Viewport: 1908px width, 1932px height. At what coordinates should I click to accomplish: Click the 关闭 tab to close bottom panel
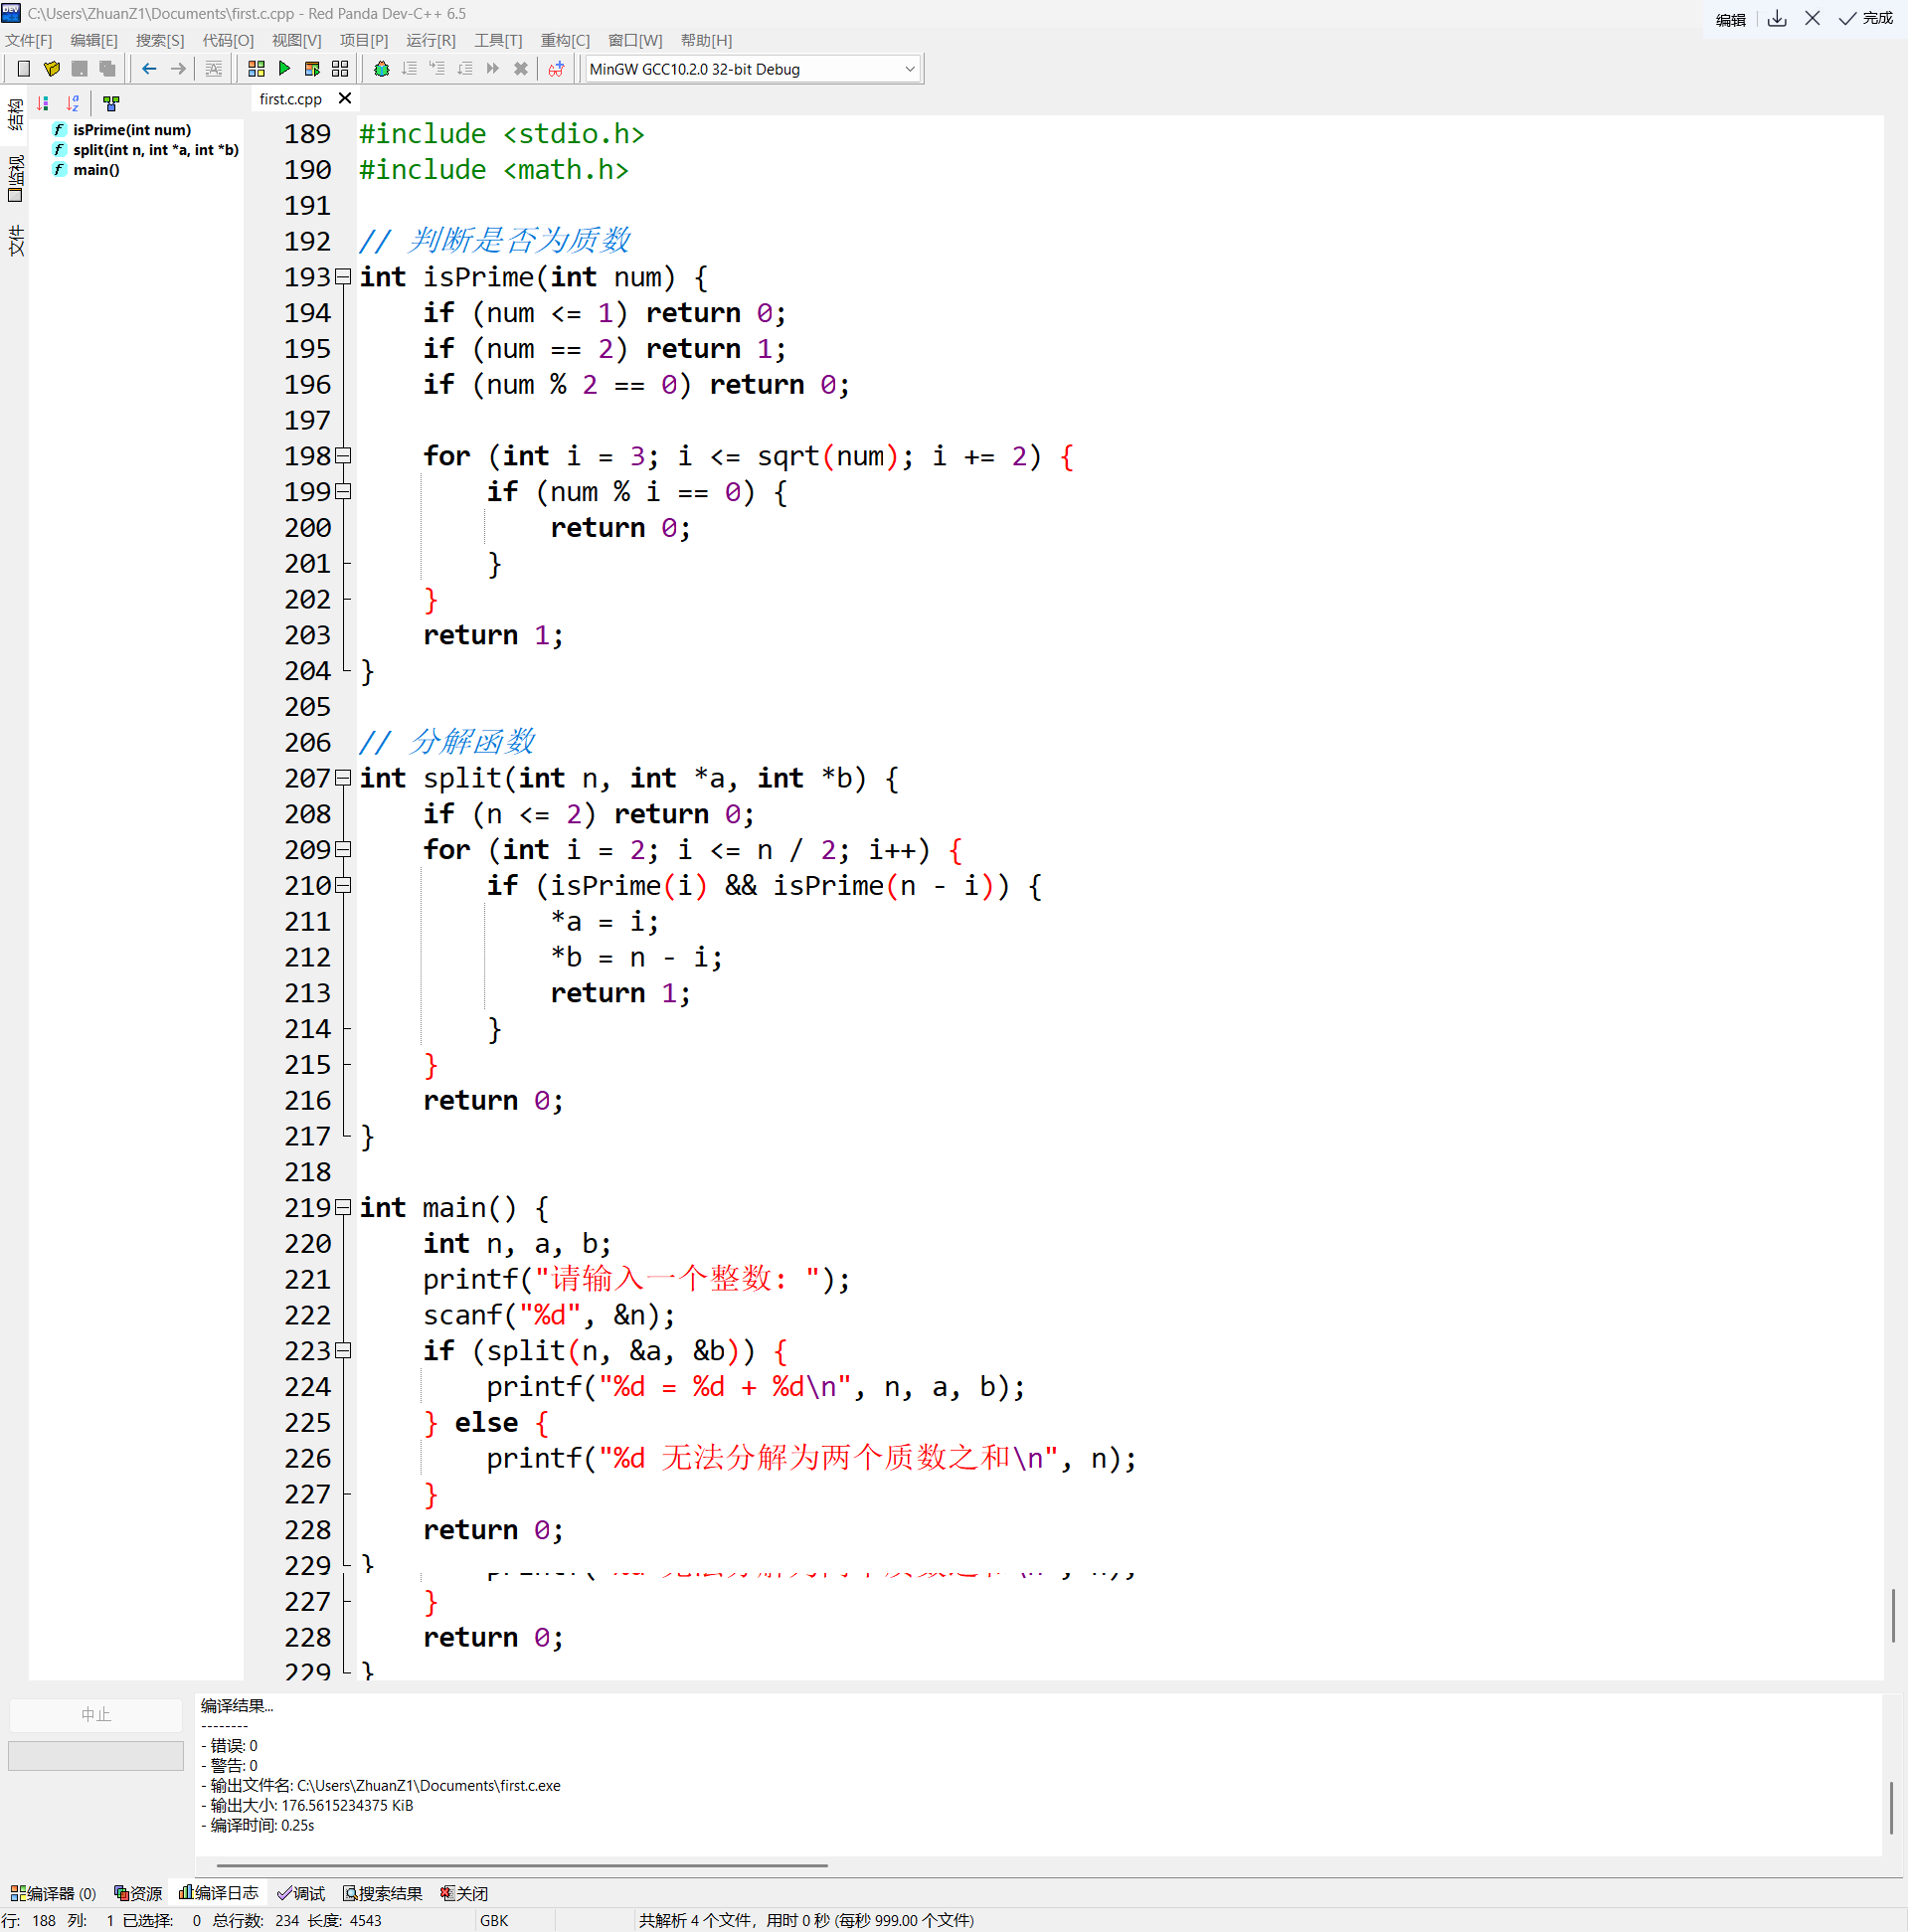(x=464, y=1893)
